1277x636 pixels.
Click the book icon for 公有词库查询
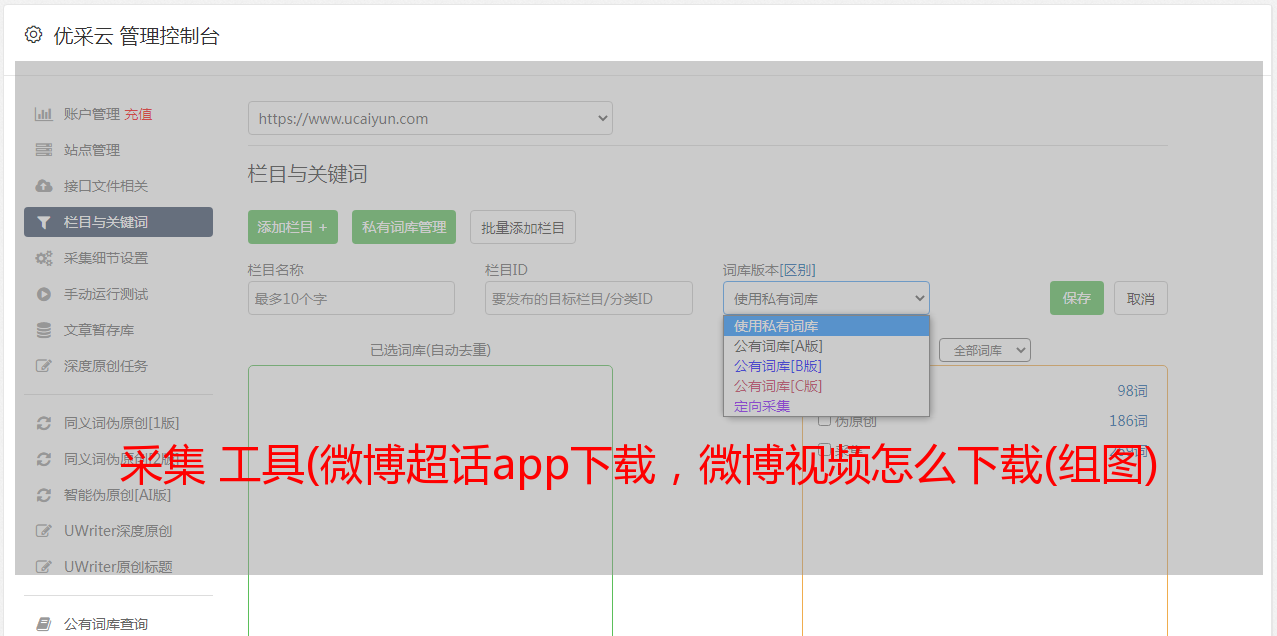(x=43, y=624)
